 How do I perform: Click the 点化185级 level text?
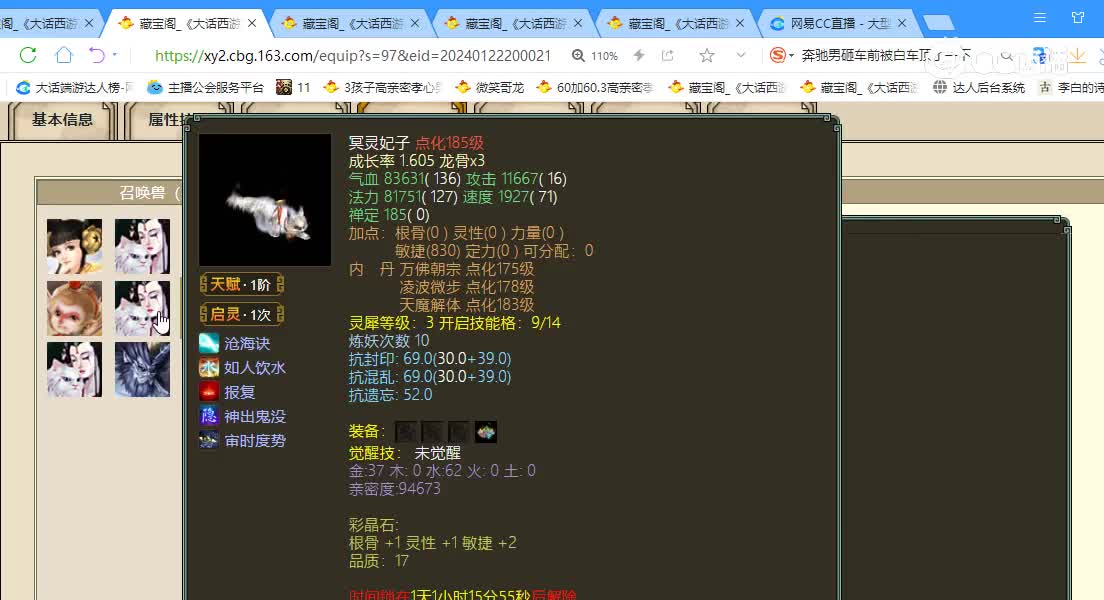pos(449,143)
